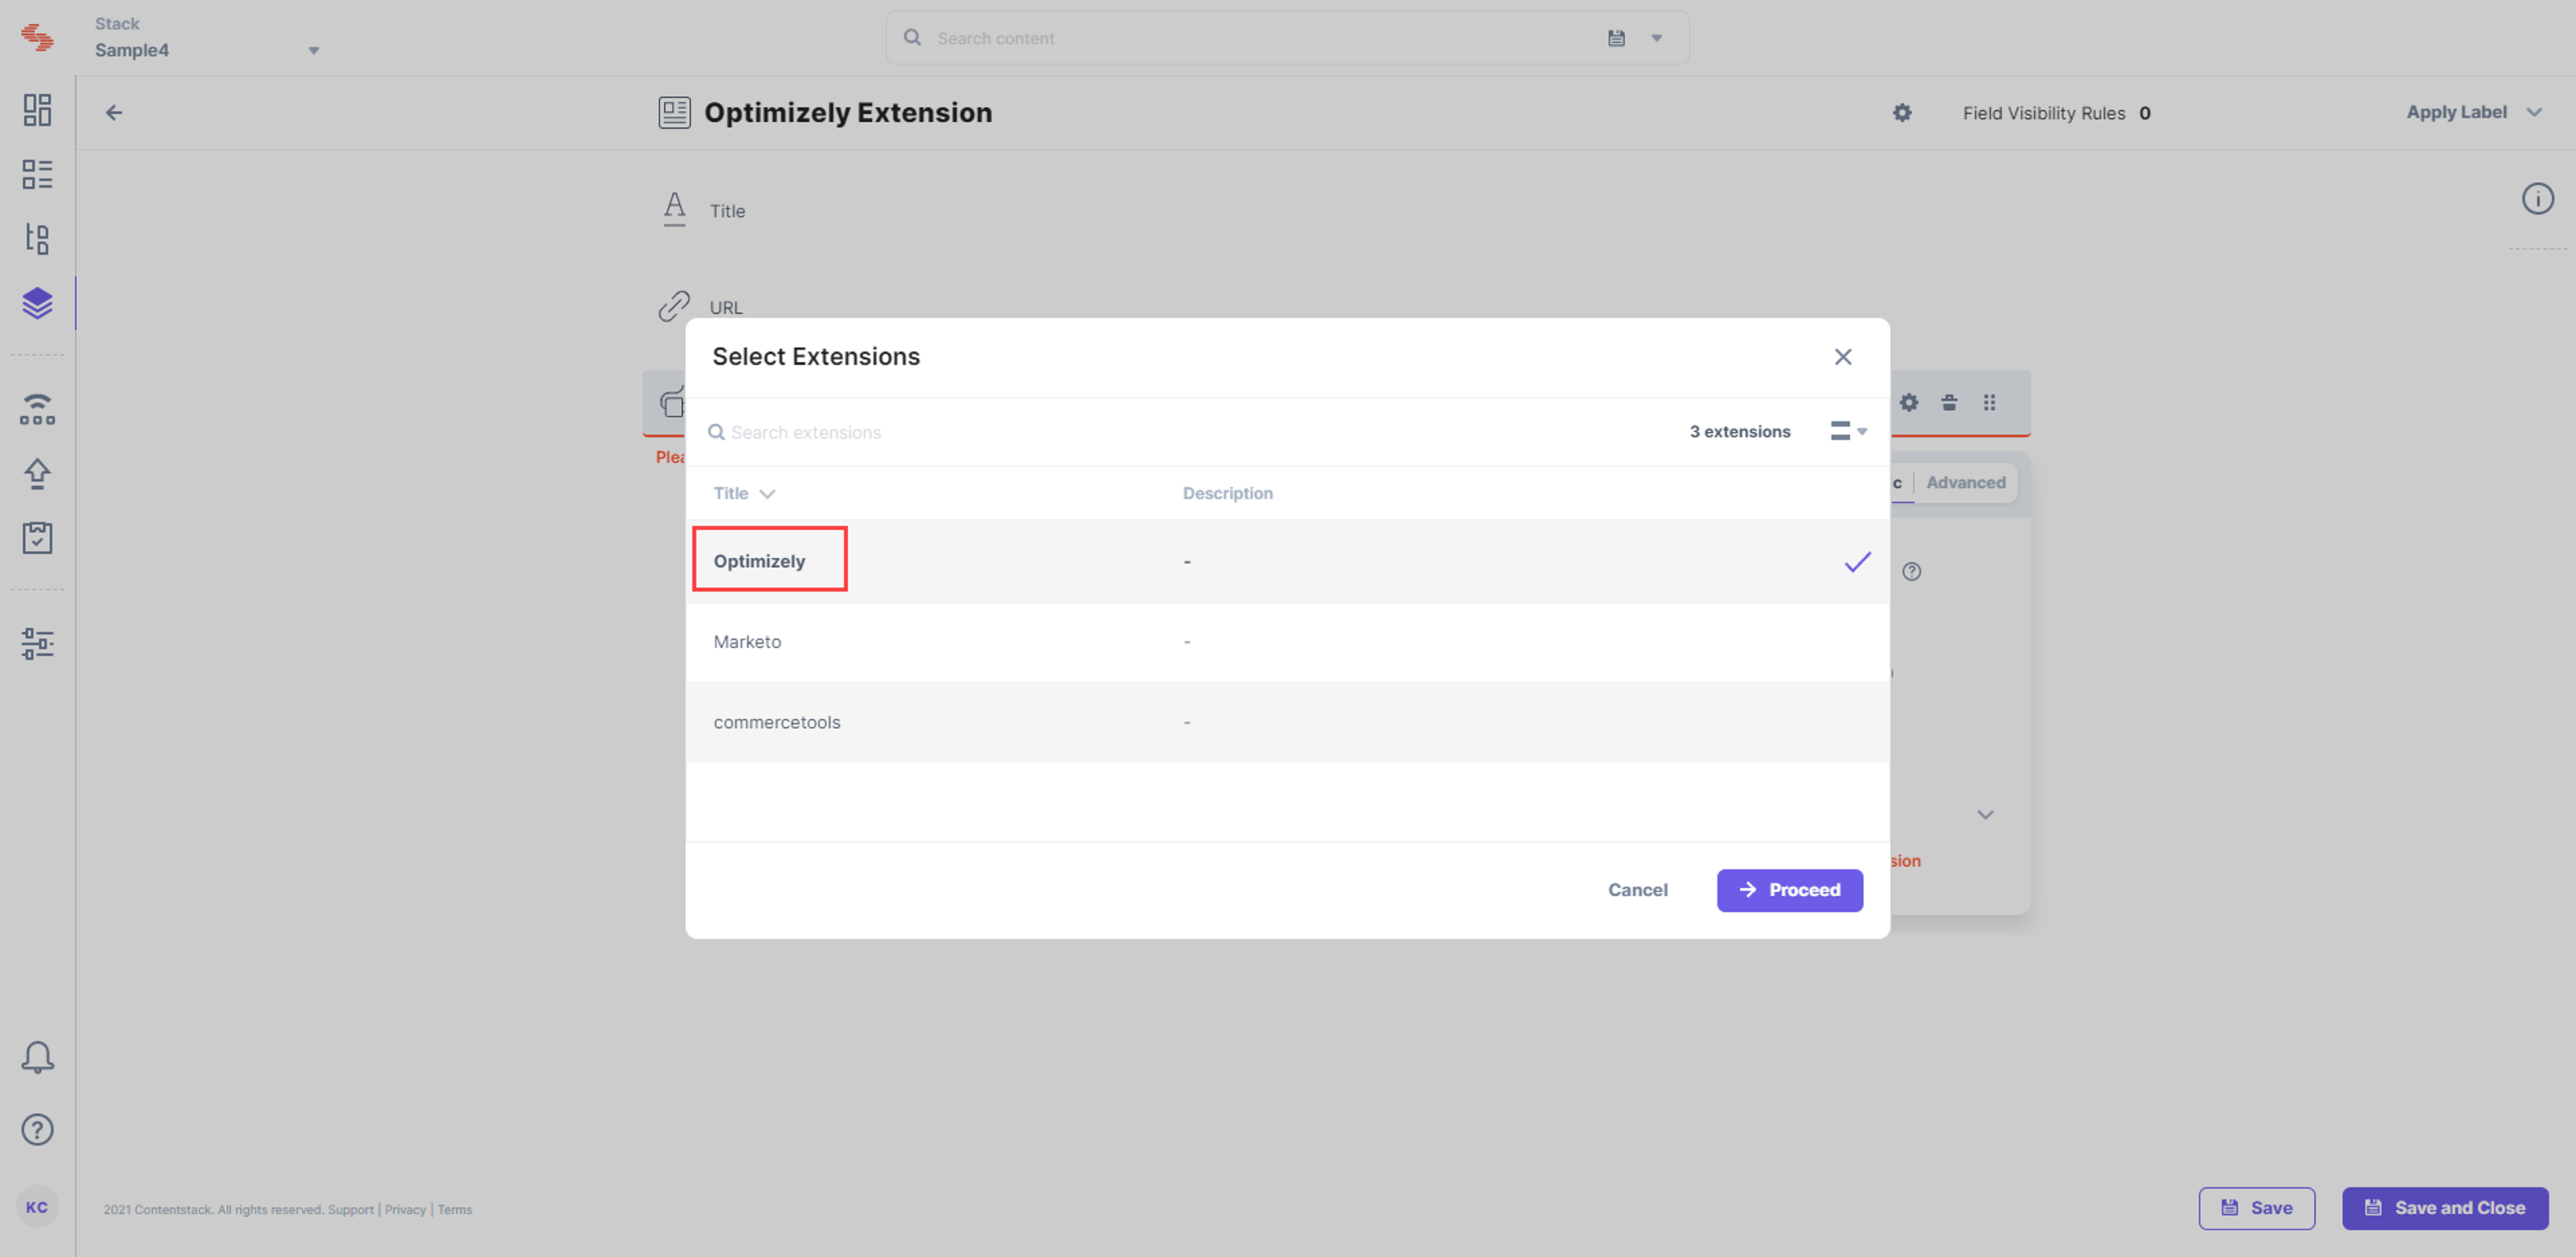2576x1257 pixels.
Task: Open the Support footer link
Action: [350, 1209]
